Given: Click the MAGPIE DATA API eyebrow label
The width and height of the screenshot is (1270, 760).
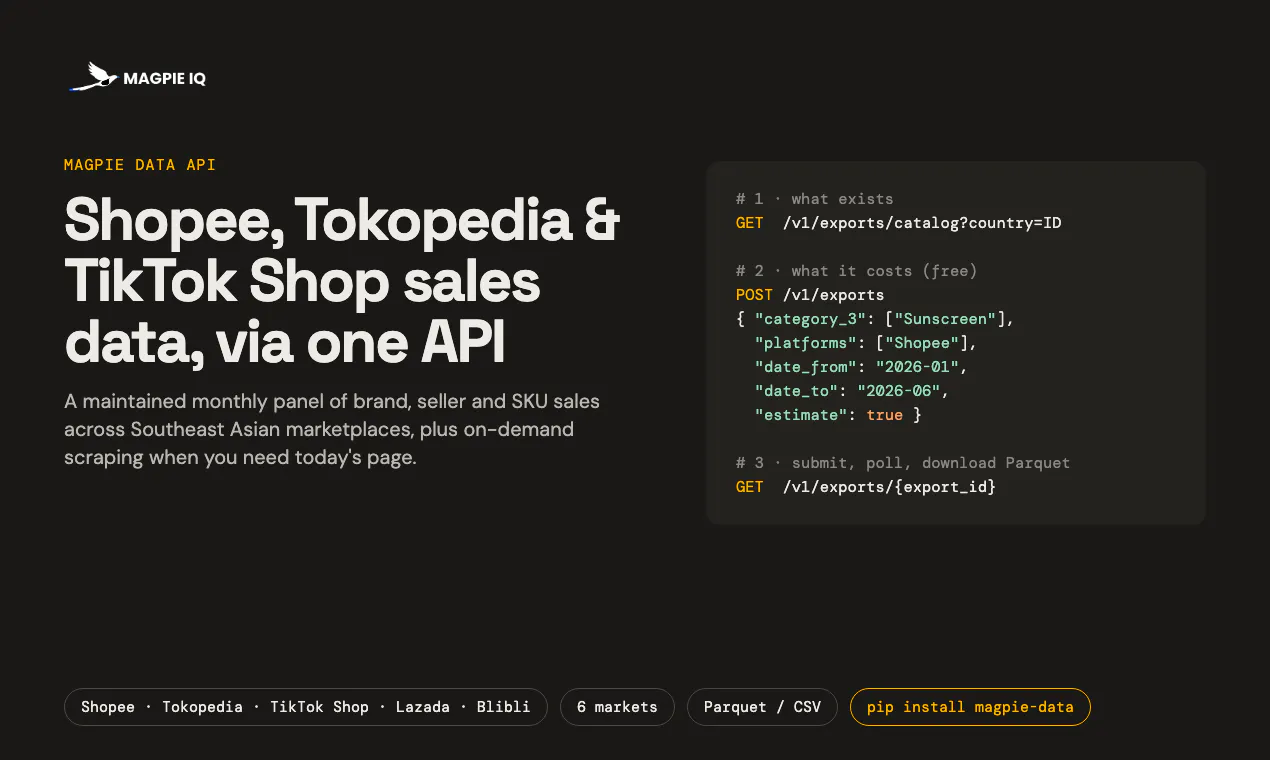Looking at the screenshot, I should pos(140,165).
